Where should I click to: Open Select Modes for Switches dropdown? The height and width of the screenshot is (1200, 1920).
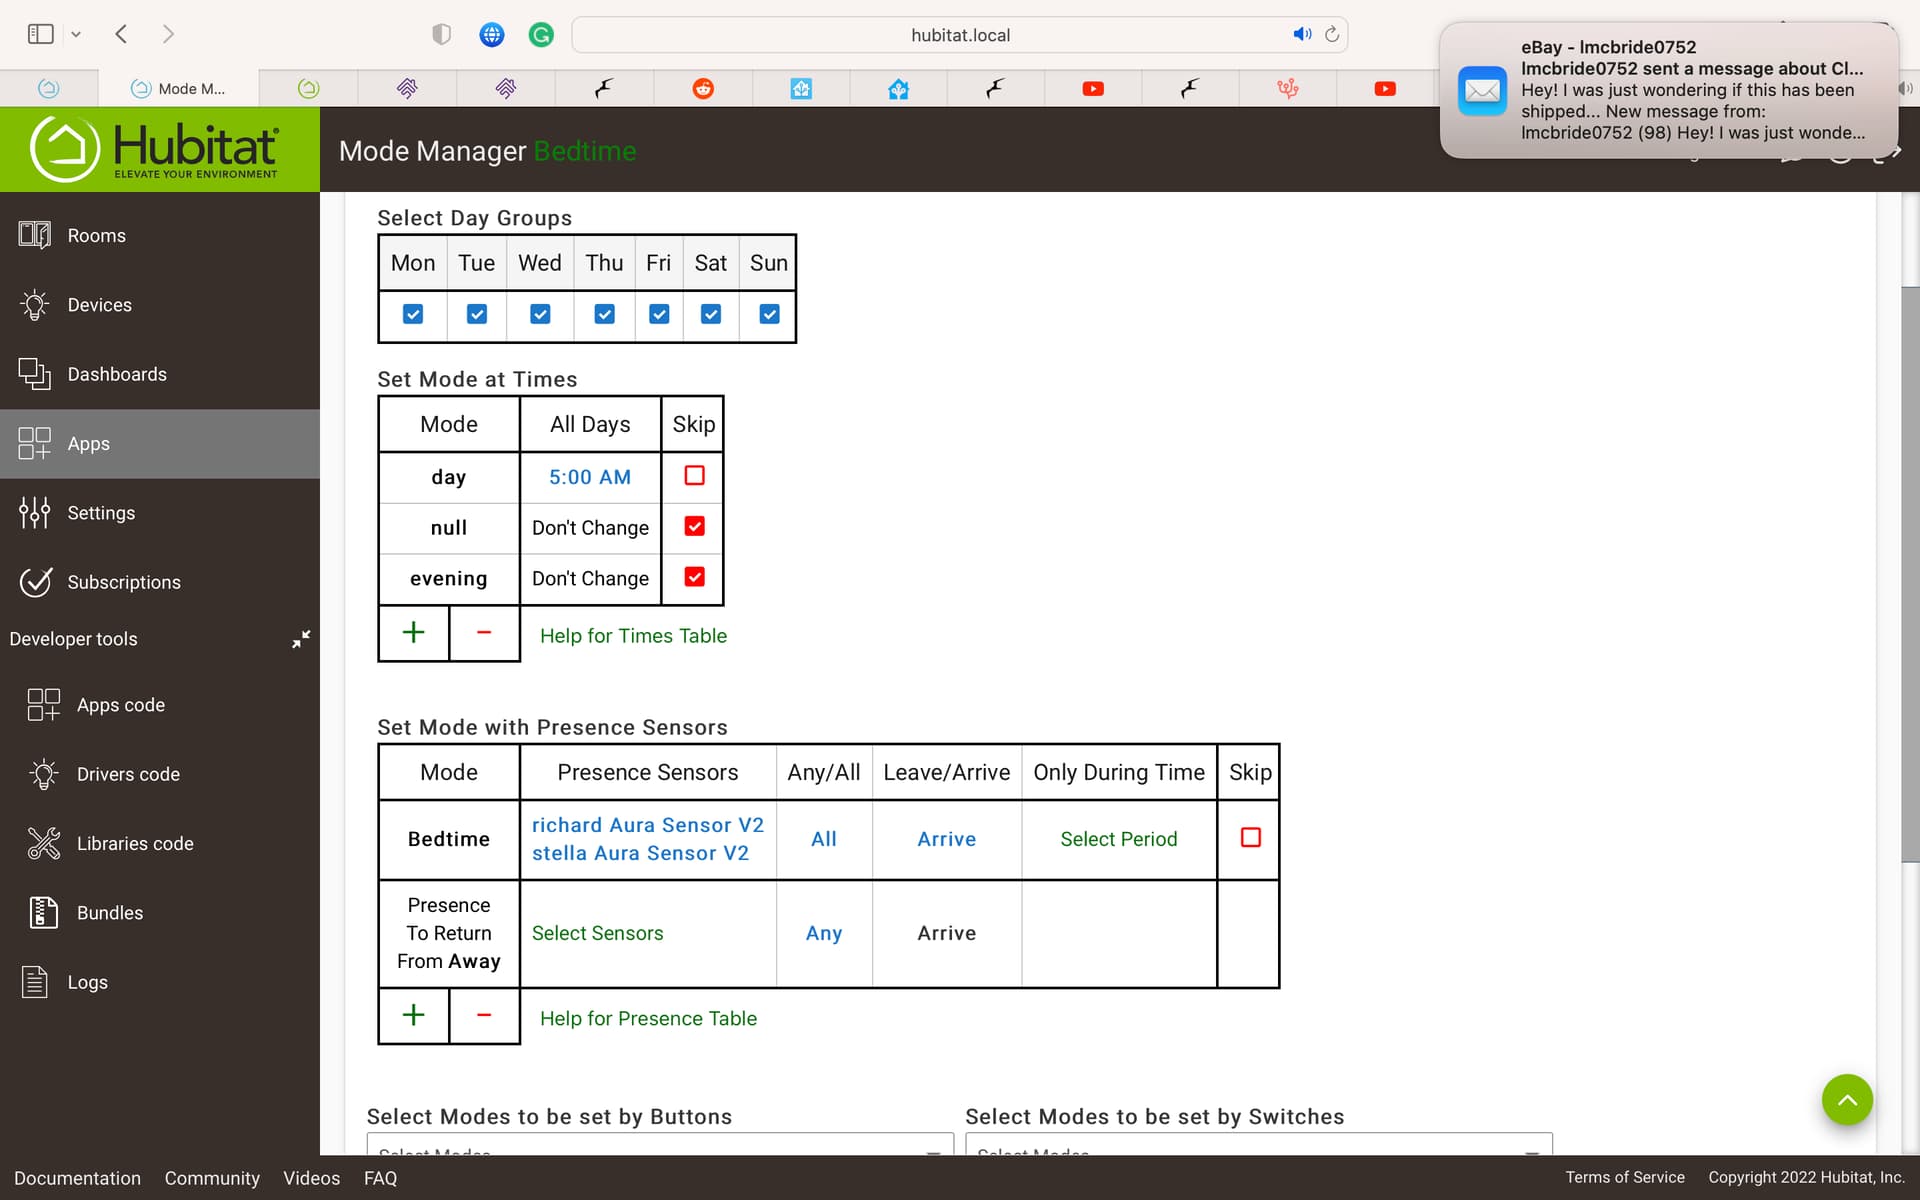click(x=1258, y=1145)
